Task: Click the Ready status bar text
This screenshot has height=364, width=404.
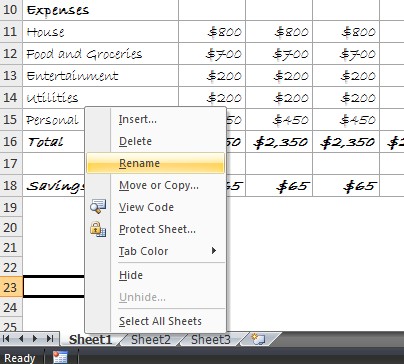Action: pos(20,358)
